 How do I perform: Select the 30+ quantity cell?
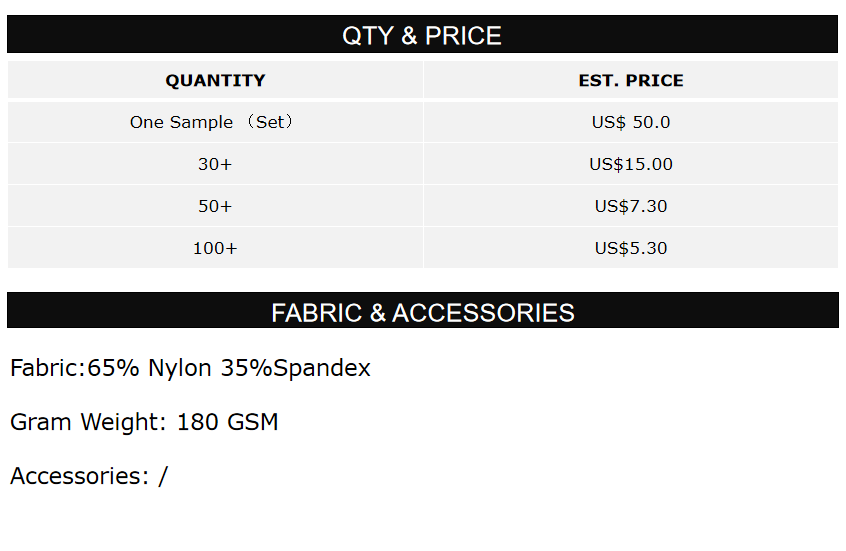(x=215, y=165)
